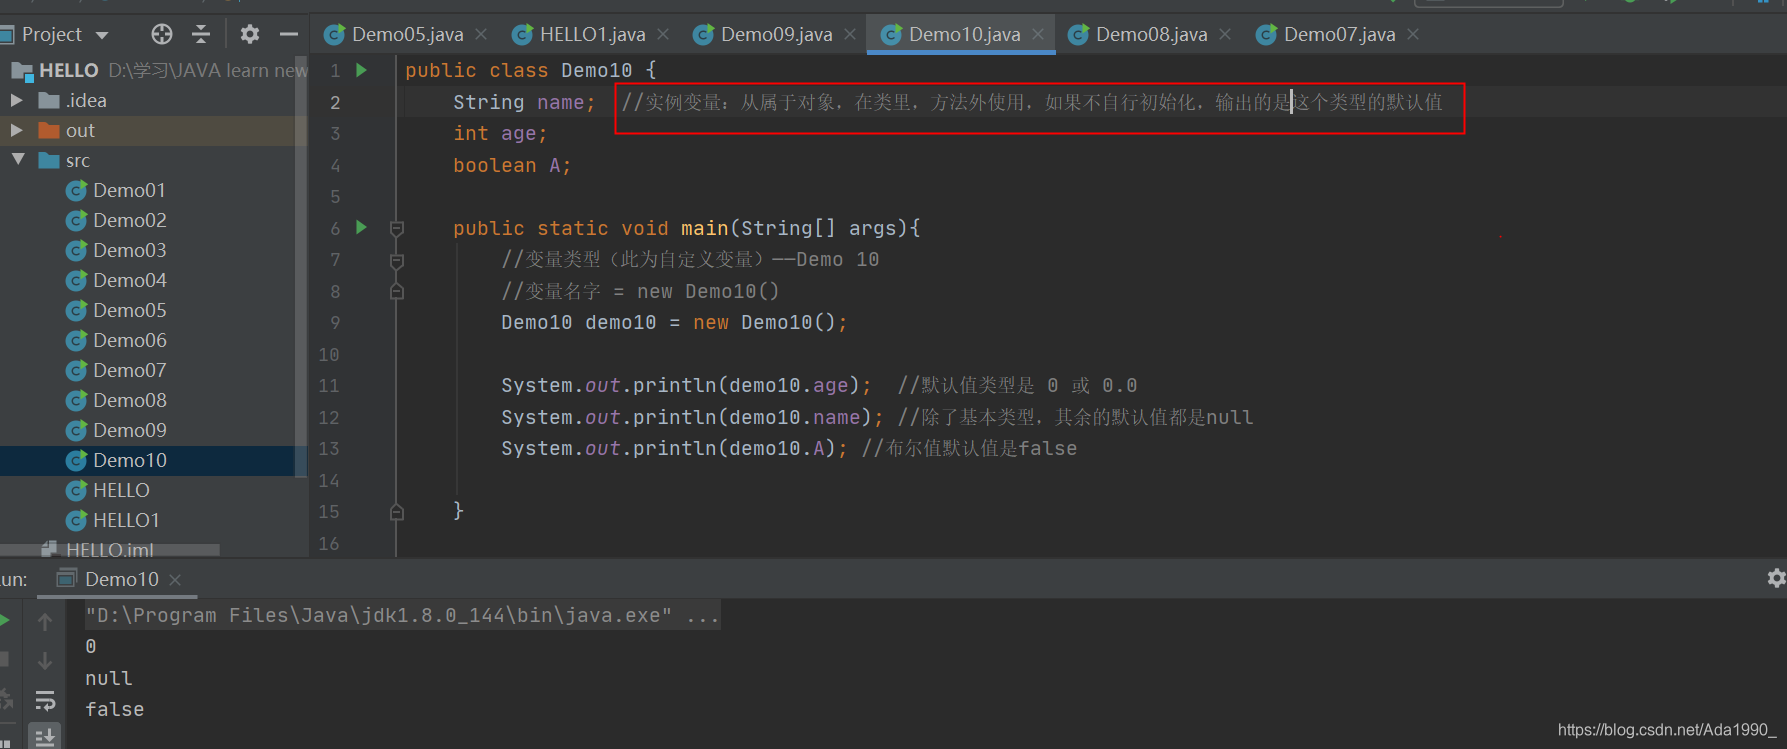Viewport: 1787px width, 749px height.
Task: Expand the .idea folder
Action: click(x=16, y=100)
